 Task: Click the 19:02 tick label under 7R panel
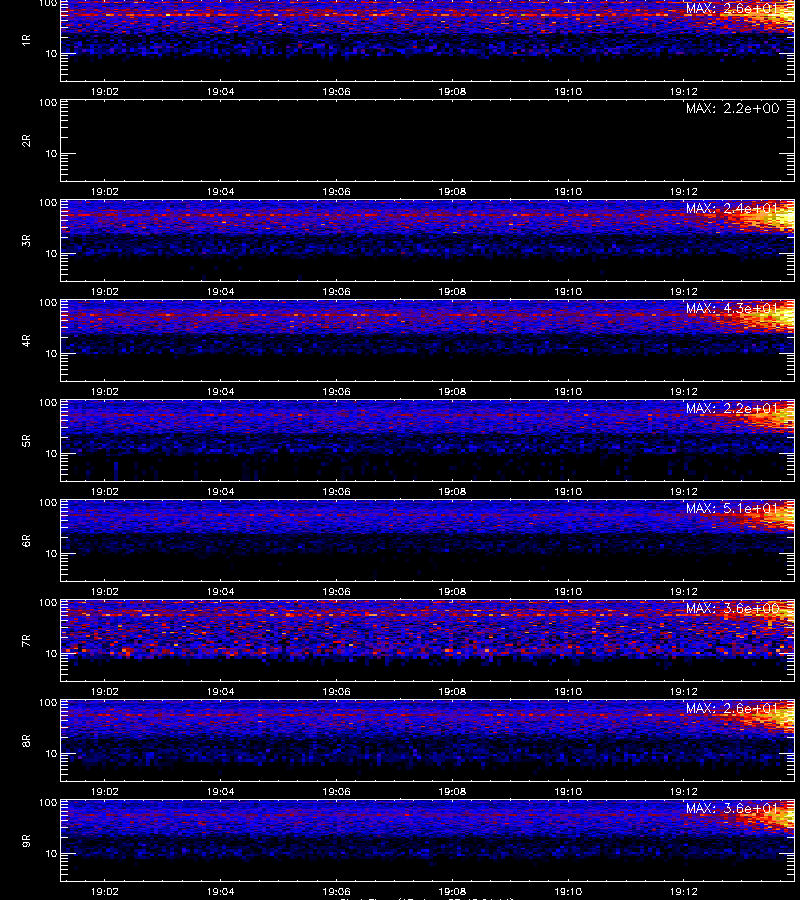click(x=104, y=692)
